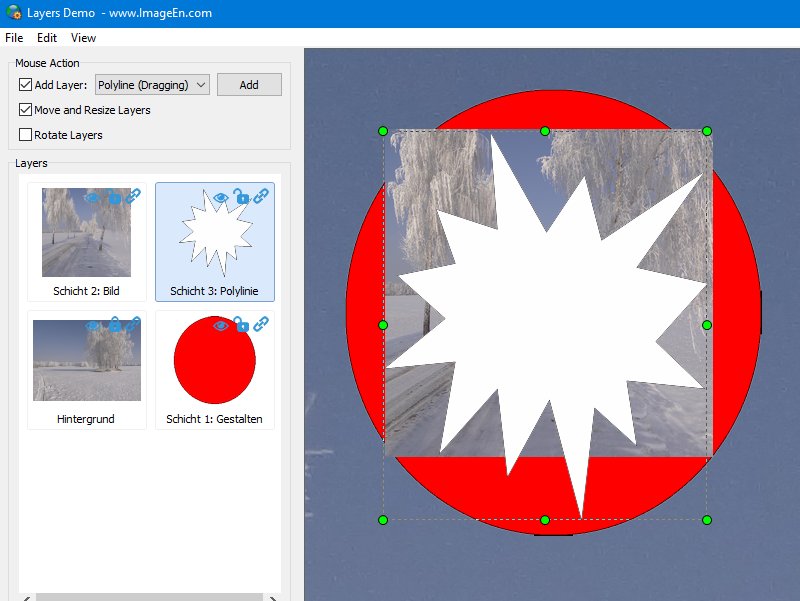Viewport: 800px width, 601px height.
Task: Open the View menu
Action: pyautogui.click(x=83, y=38)
